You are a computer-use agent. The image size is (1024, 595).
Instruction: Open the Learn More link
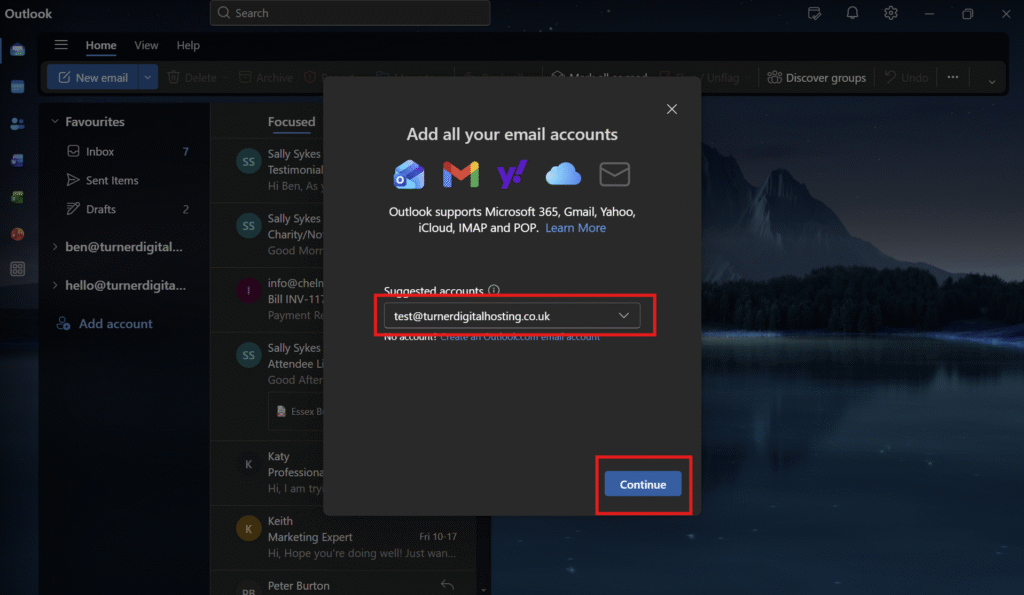575,228
